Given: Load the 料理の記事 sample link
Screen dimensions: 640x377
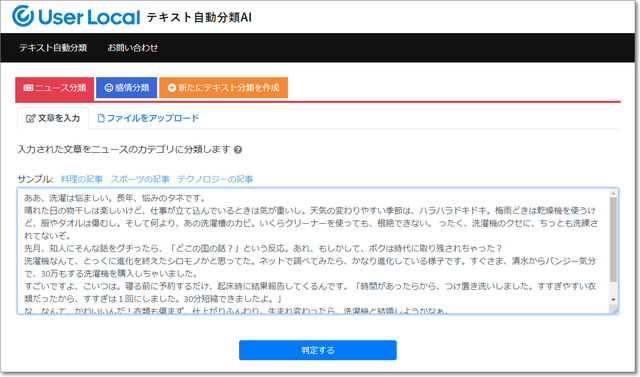Looking at the screenshot, I should coord(82,179).
